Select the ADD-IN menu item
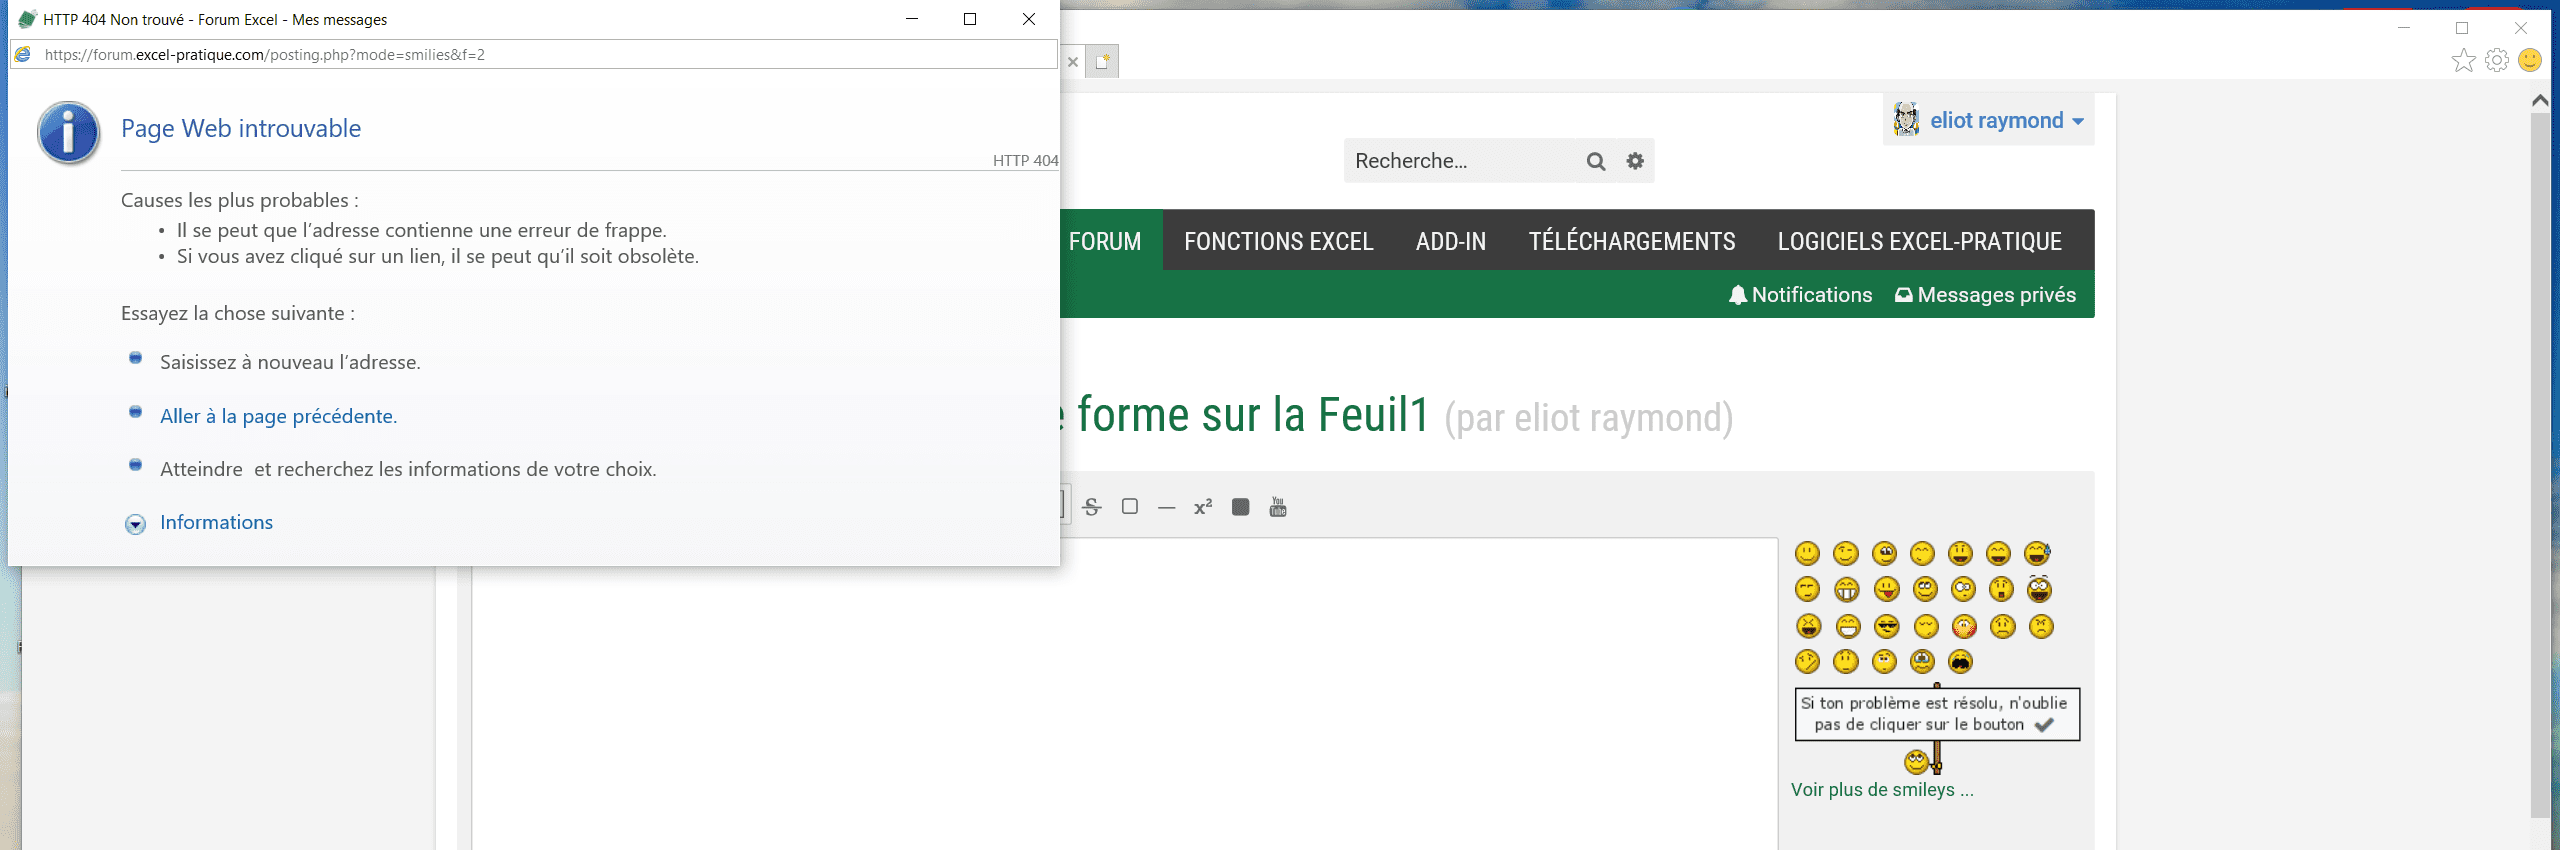Screen dimensions: 2560x850 (x=1451, y=241)
